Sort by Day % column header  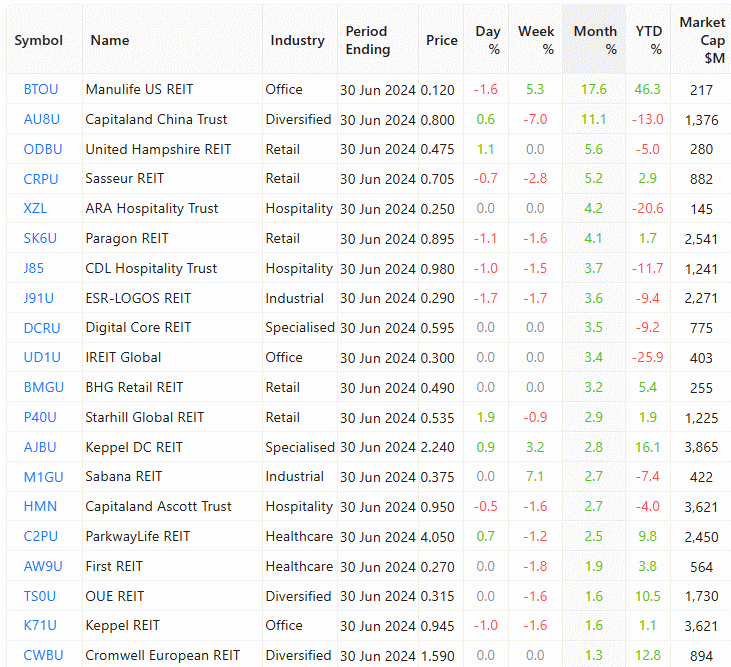[x=488, y=40]
